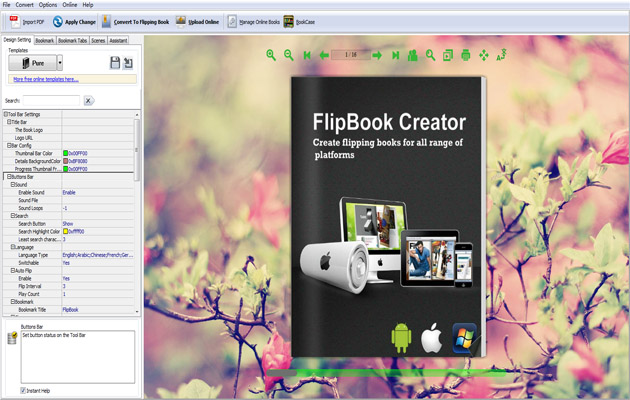630x400 pixels.
Task: Start auto flip play icon
Action: point(448,55)
